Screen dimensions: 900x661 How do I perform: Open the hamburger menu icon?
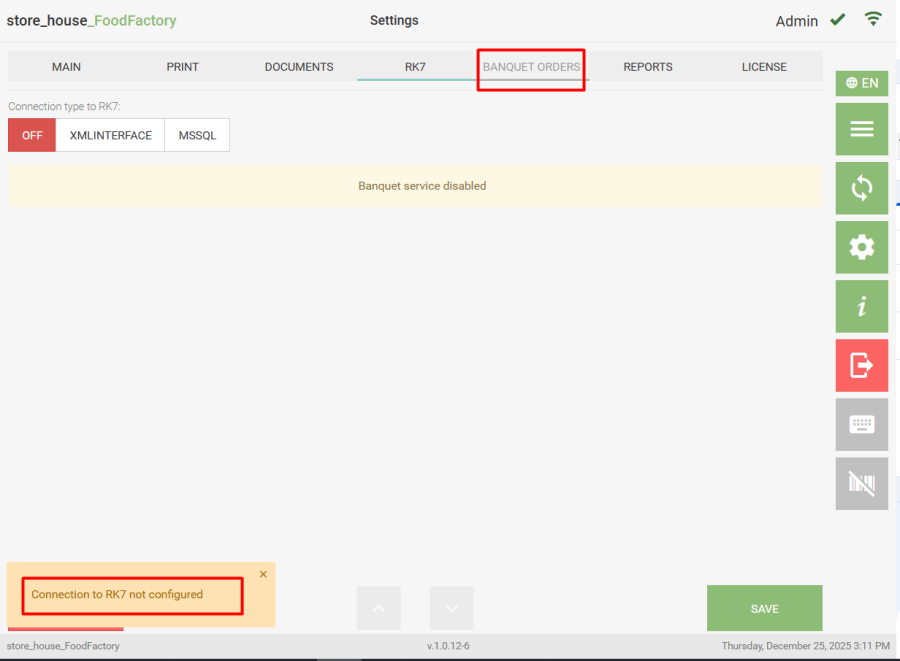(861, 129)
